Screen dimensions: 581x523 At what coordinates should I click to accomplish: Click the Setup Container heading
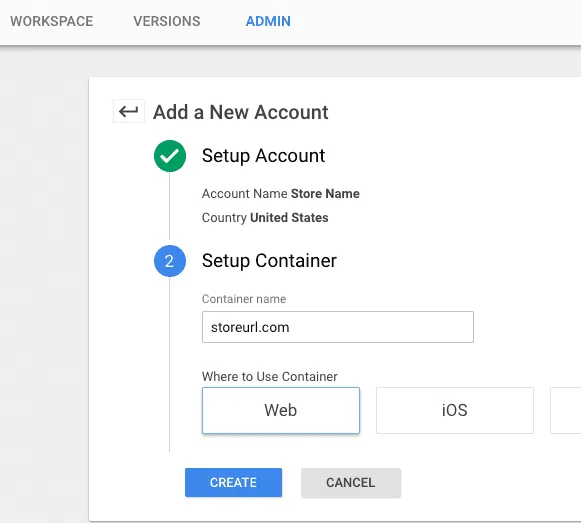click(269, 261)
